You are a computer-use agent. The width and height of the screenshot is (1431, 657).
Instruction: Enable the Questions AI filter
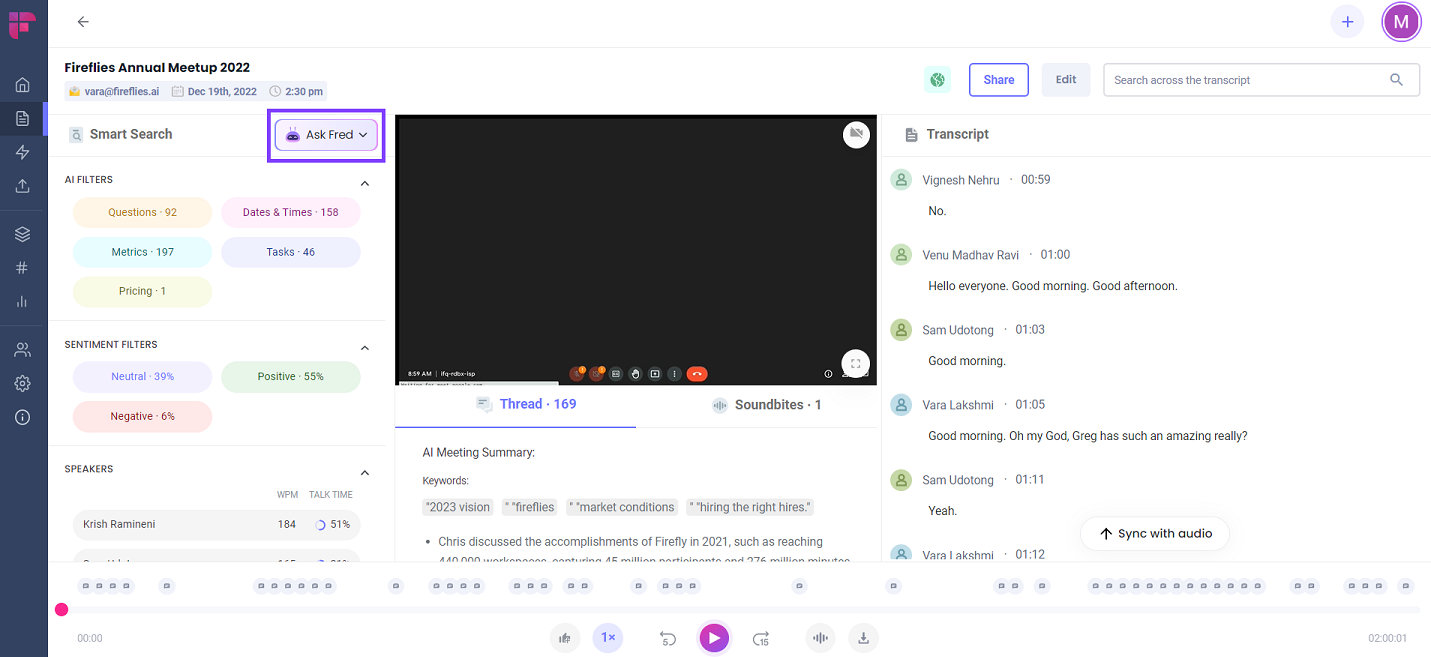pos(142,212)
